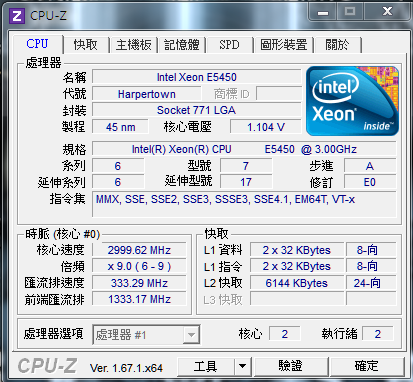This screenshot has height=382, width=413.
Task: Click the L1 指令 associativity 8-向
Action: 371,266
